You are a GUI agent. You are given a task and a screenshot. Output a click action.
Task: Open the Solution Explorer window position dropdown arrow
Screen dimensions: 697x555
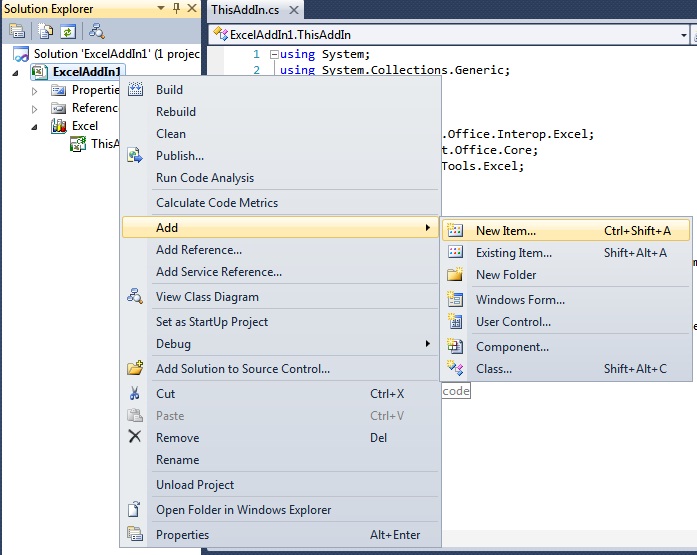coord(161,8)
